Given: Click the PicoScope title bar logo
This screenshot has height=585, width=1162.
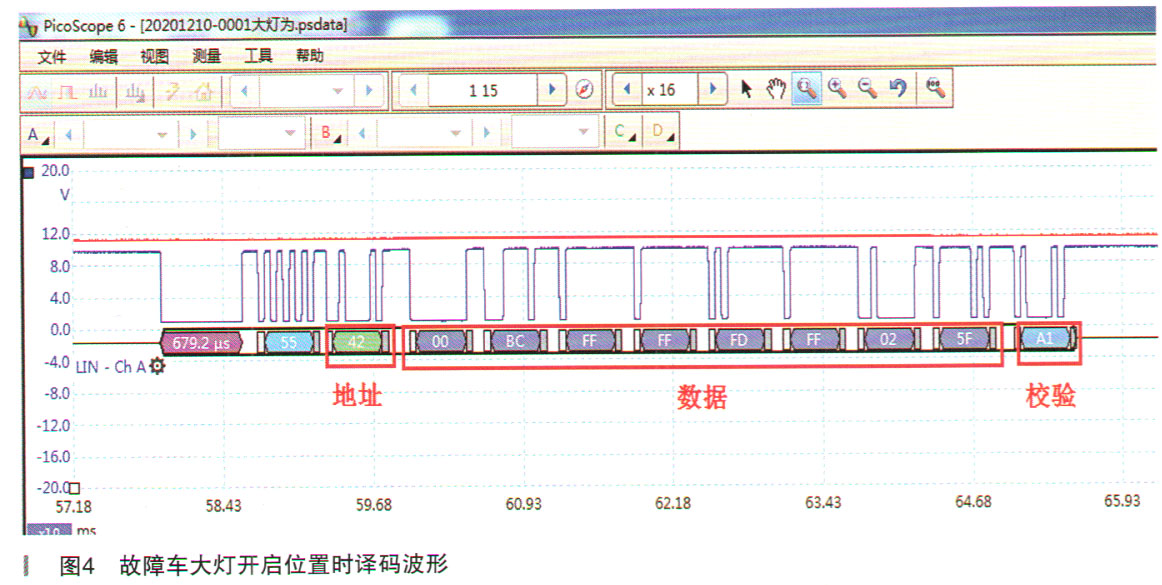Looking at the screenshot, I should pyautogui.click(x=28, y=26).
